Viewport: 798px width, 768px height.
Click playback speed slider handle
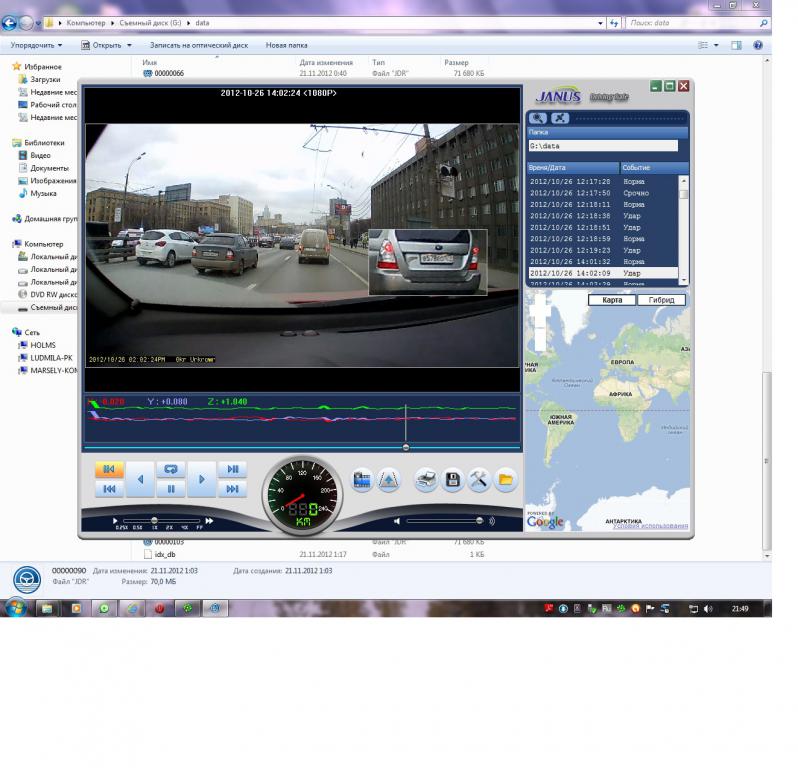[154, 521]
